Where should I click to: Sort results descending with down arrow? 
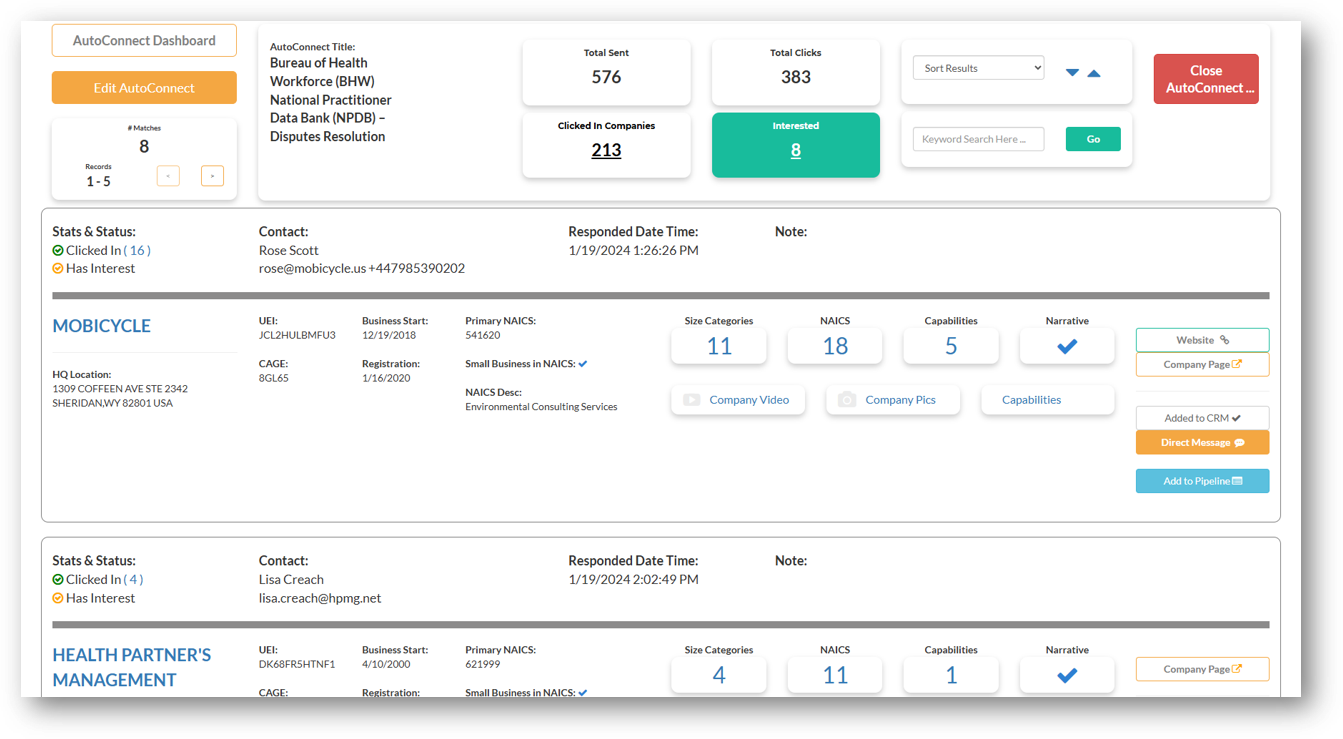pos(1072,73)
